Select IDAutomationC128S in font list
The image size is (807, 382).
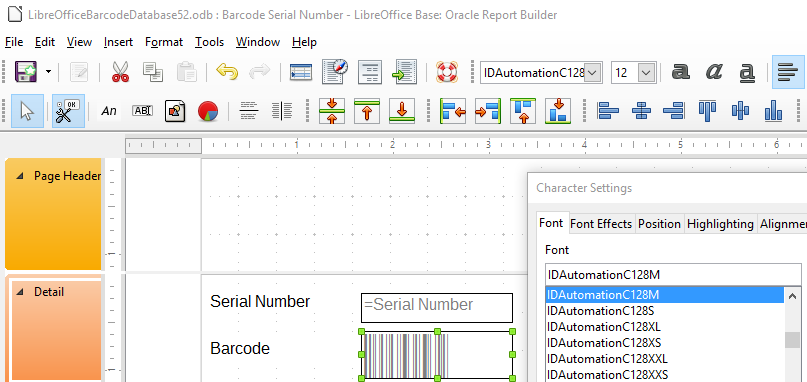coord(665,311)
